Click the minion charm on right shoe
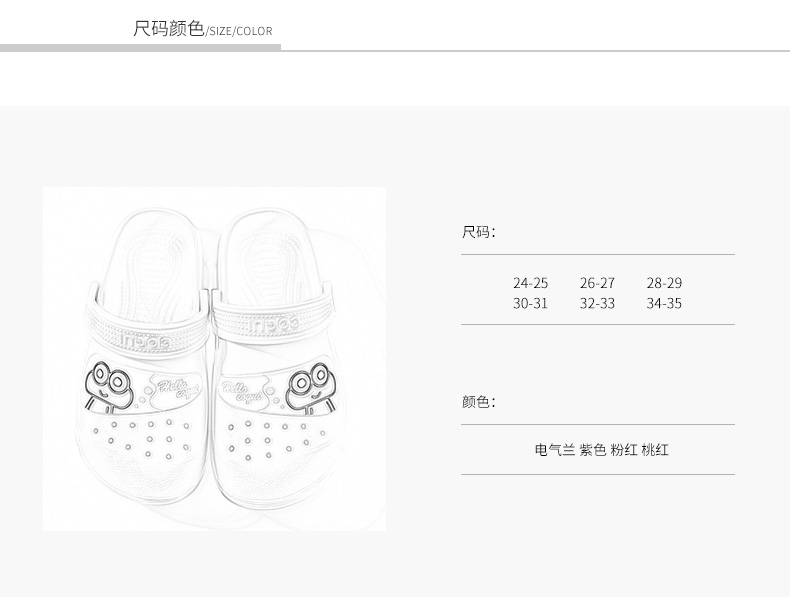Viewport: 790px width, 597px height. pyautogui.click(x=306, y=389)
